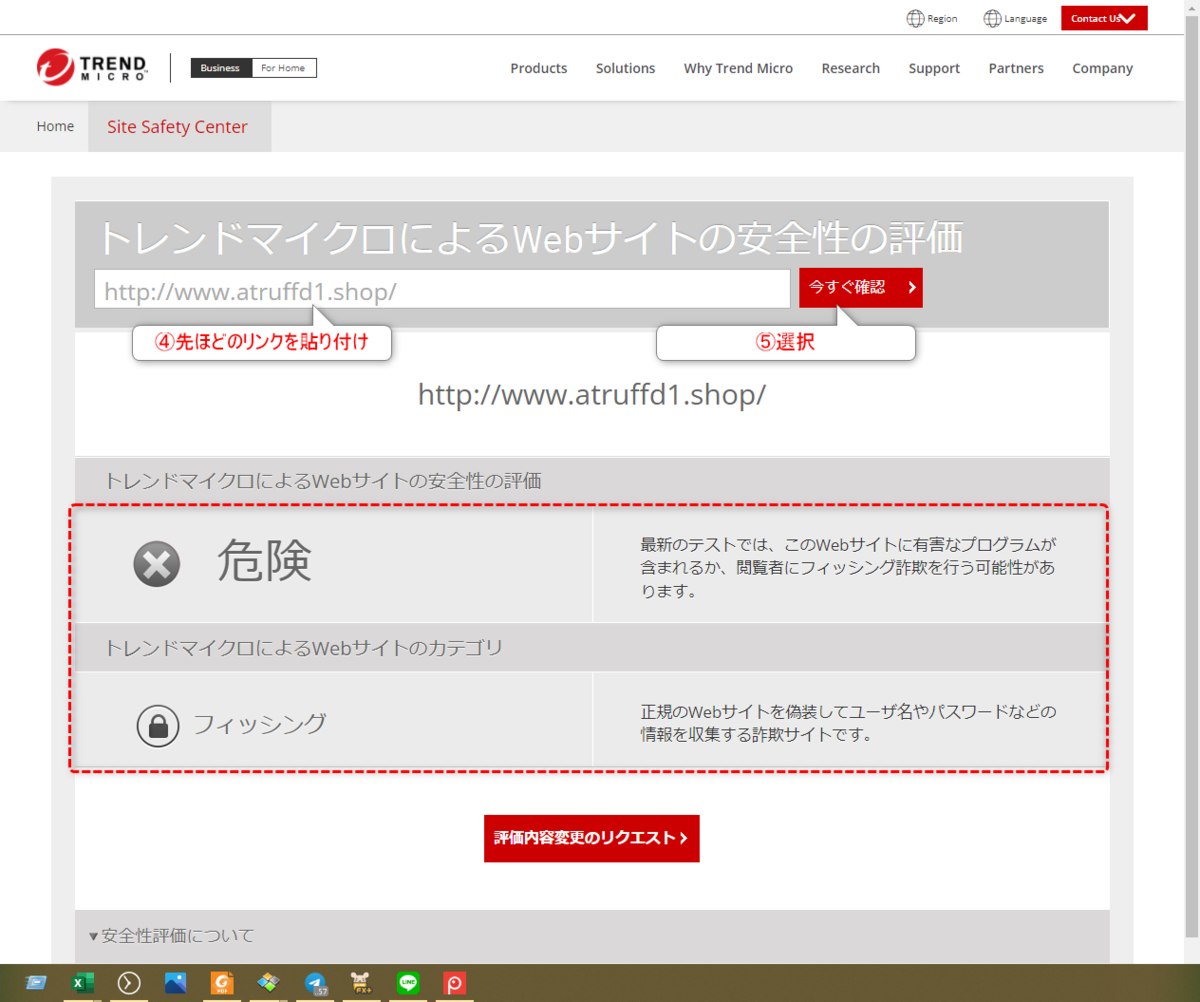Click the フィッシング category text
The width and height of the screenshot is (1200, 1002).
pyautogui.click(x=260, y=724)
